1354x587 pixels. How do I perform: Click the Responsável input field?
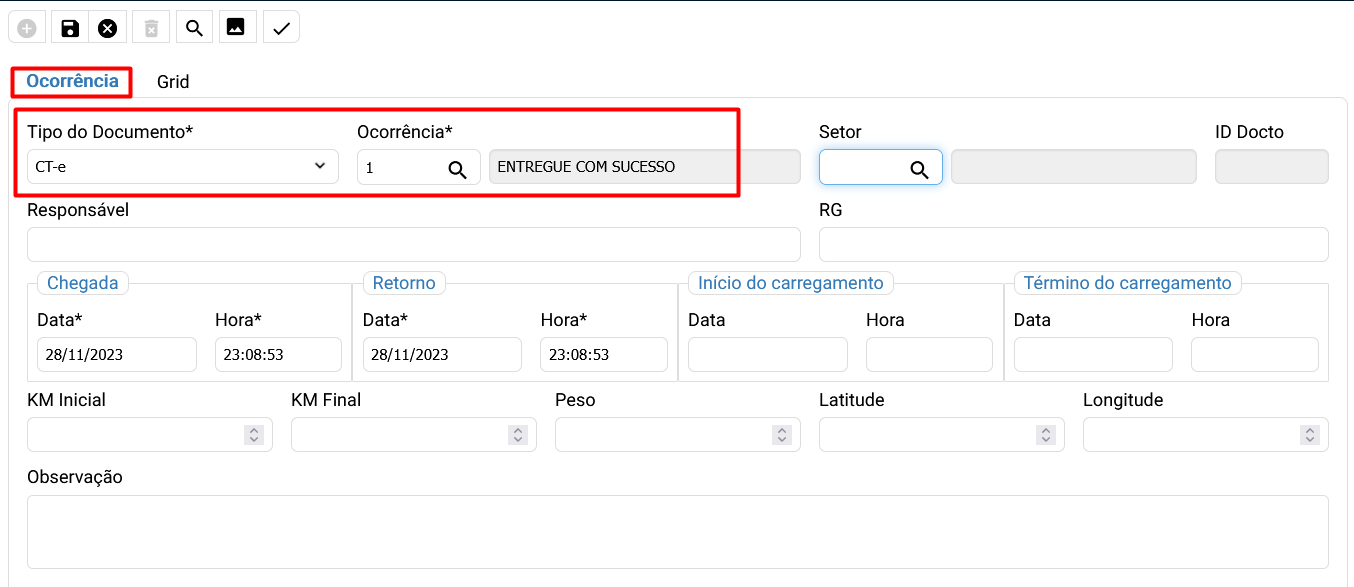(414, 245)
